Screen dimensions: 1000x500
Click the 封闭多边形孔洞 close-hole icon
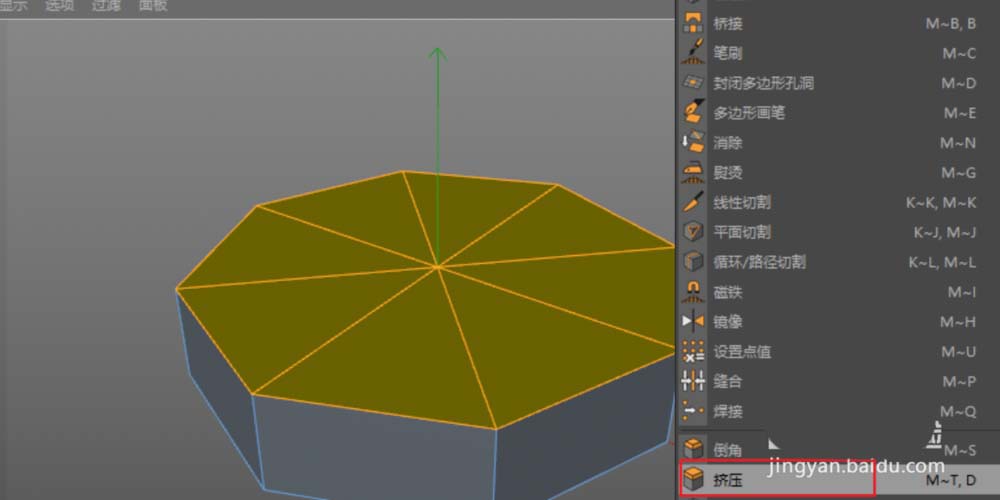[693, 83]
